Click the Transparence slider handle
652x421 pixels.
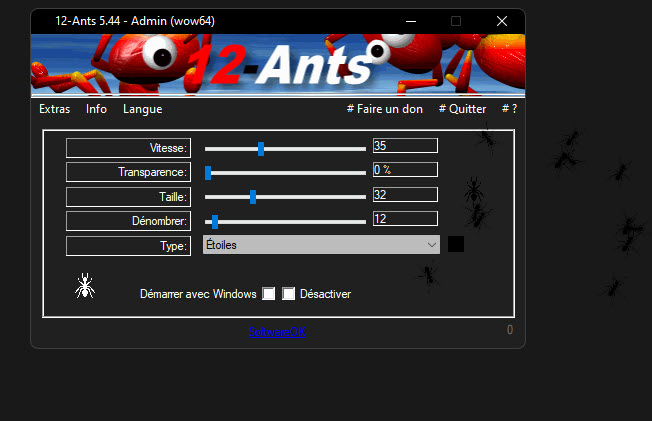pos(208,172)
